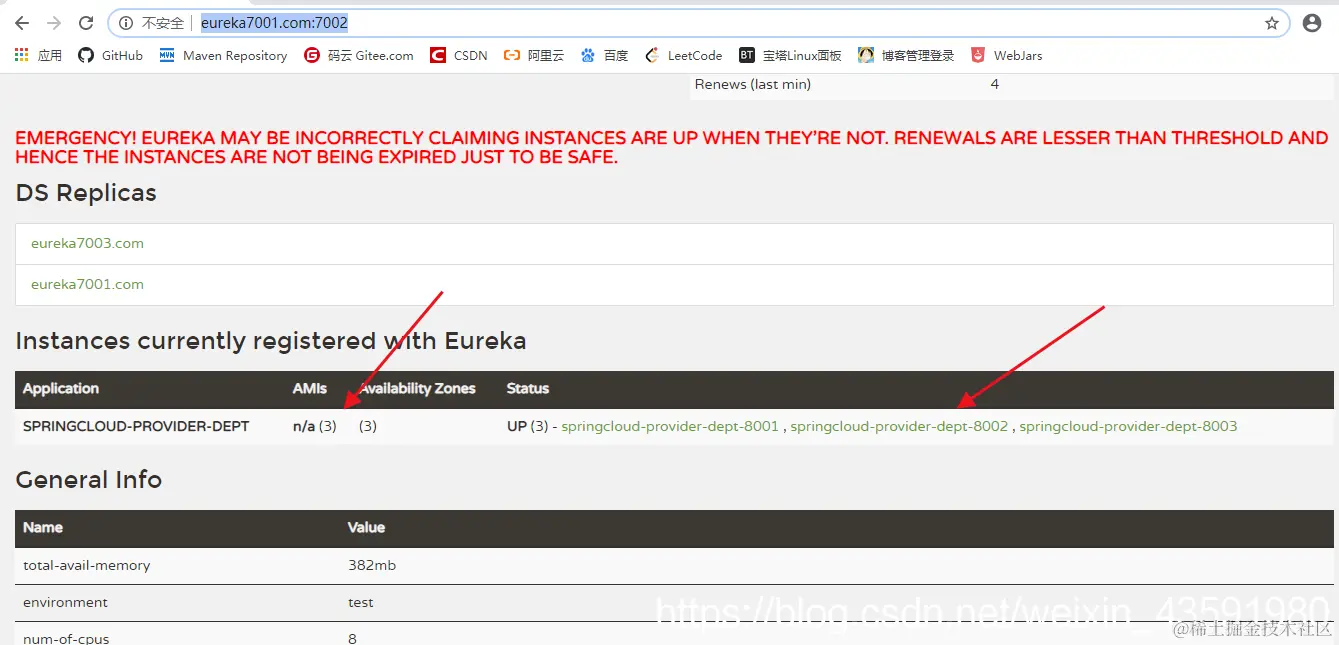Open the LeetCode bookmark
The width and height of the screenshot is (1339, 645).
coord(683,55)
